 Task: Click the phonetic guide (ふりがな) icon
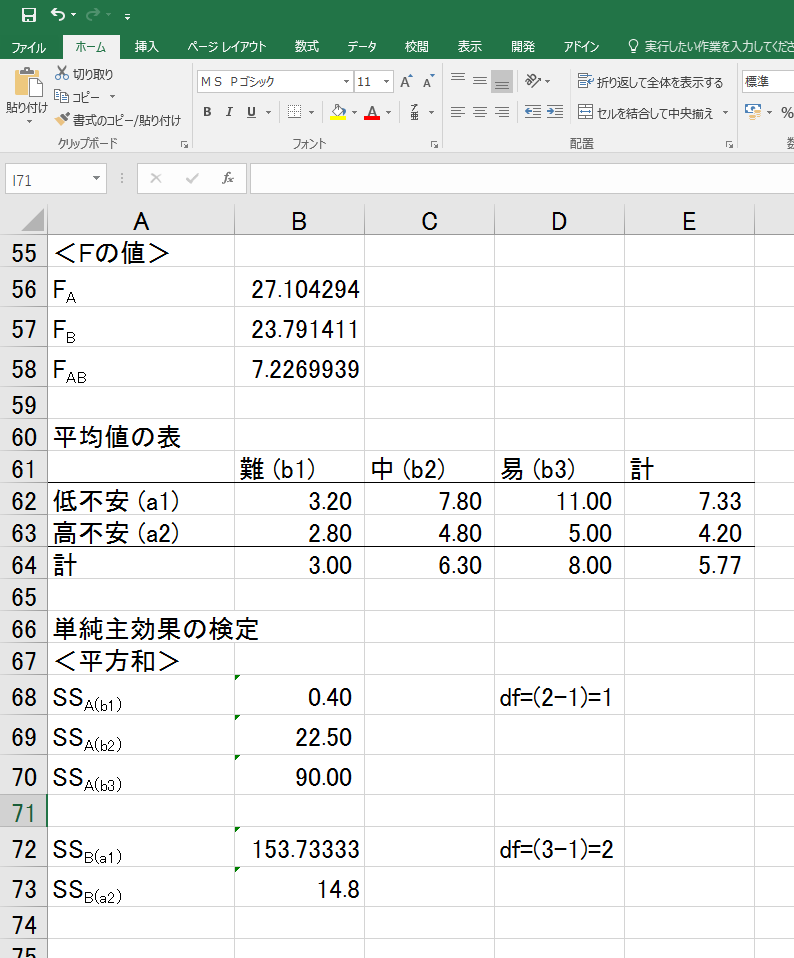pos(415,112)
